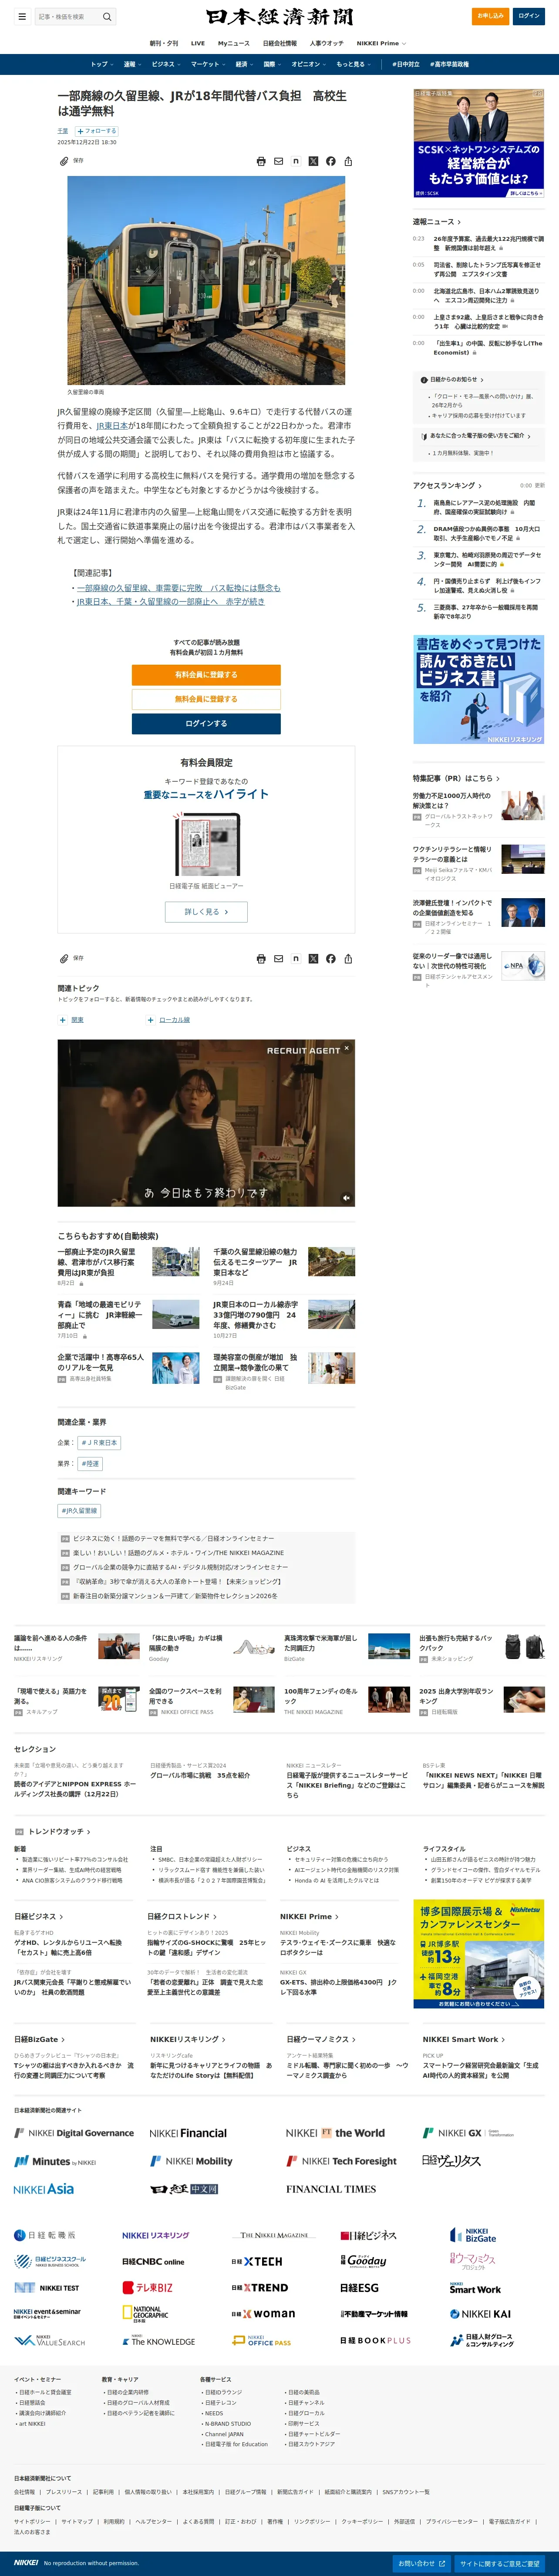
Task: Open the #ＪＲ東日本 company tag
Action: pos(99,1442)
